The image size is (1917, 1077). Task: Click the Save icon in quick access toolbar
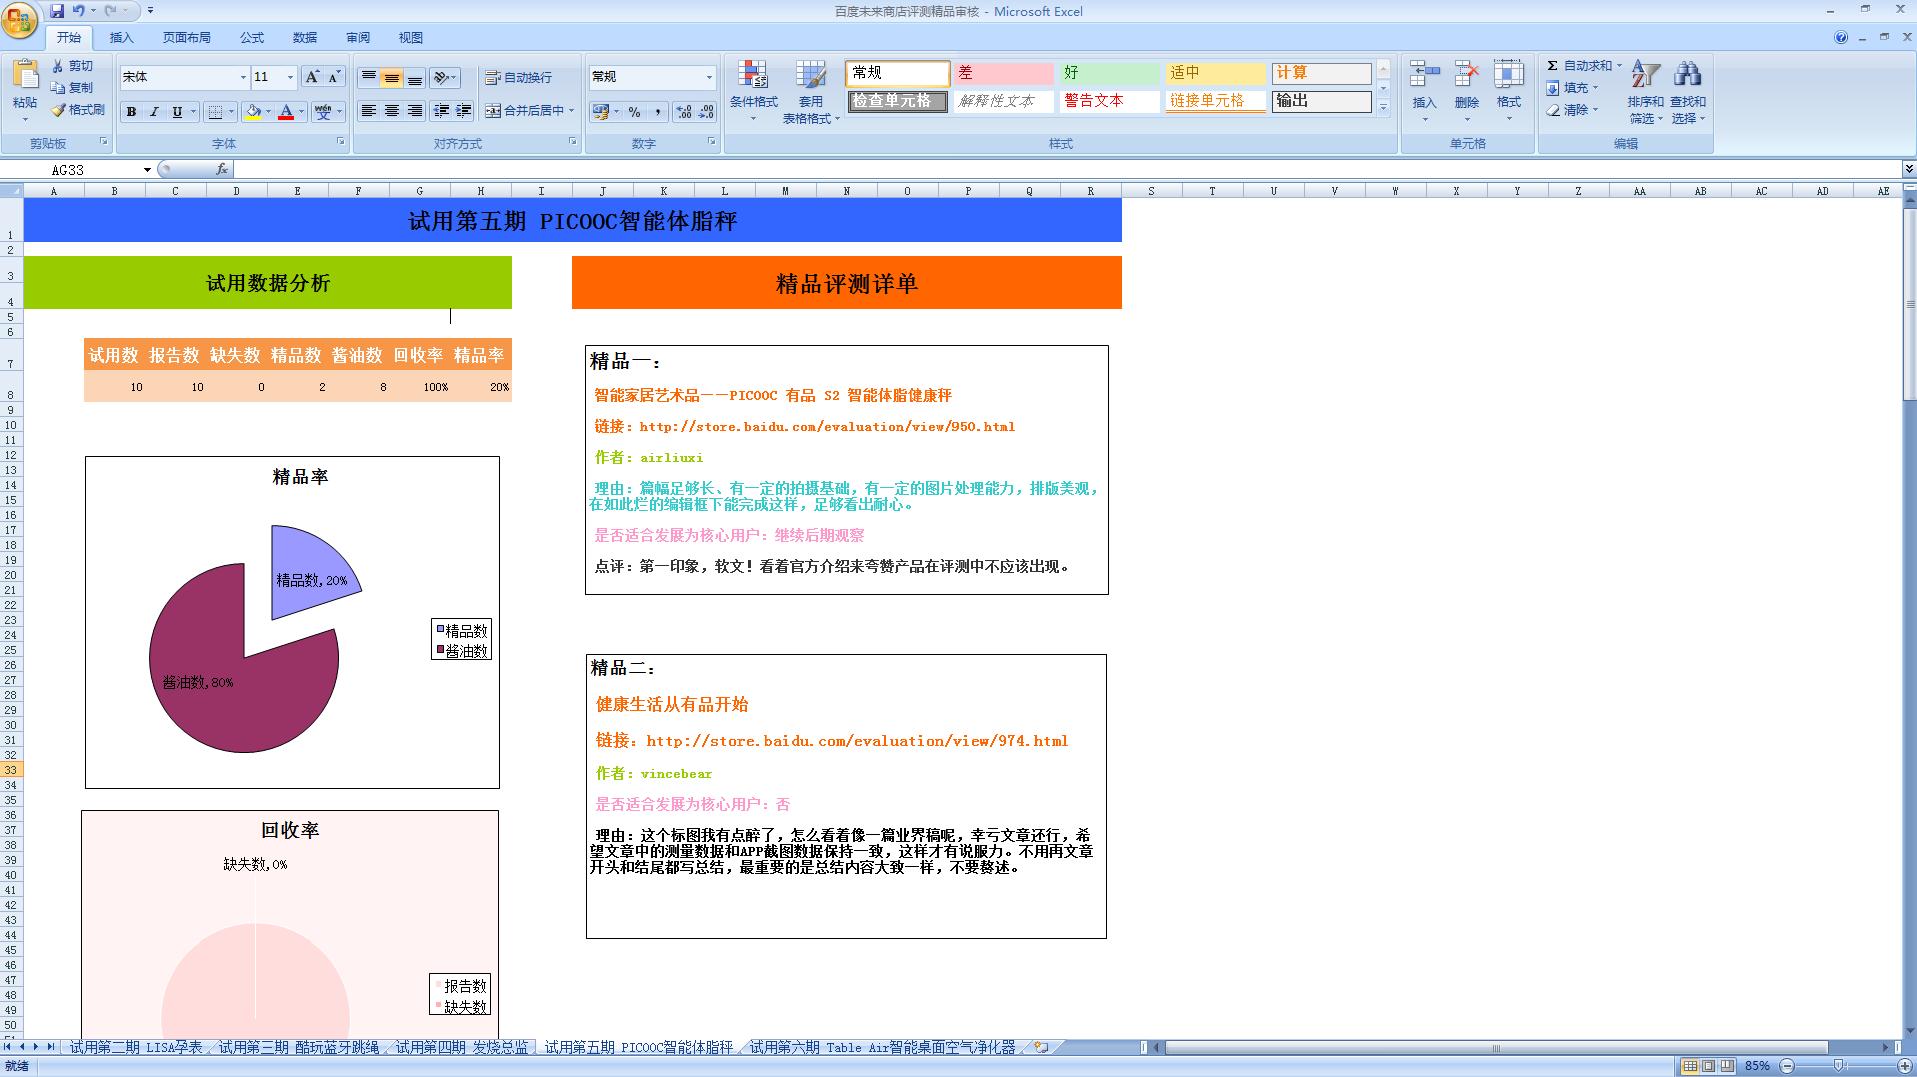coord(57,11)
